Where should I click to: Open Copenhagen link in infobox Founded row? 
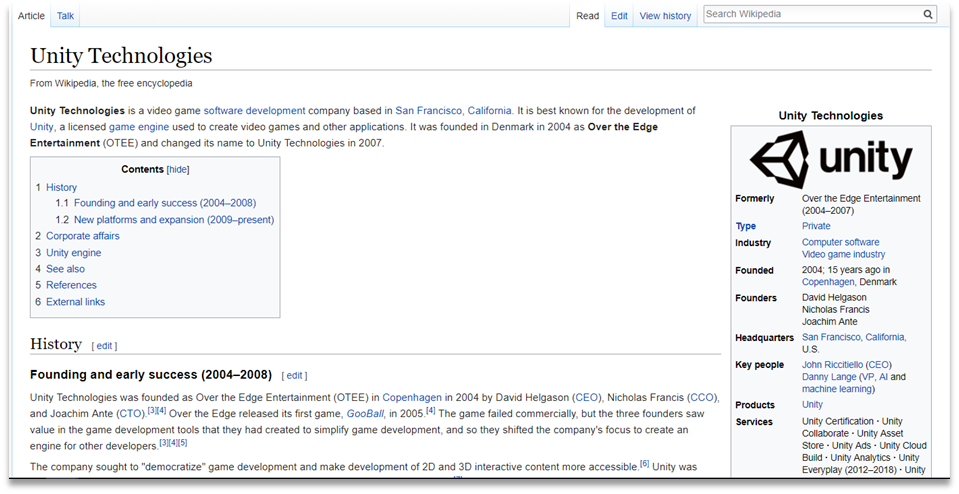[828, 282]
